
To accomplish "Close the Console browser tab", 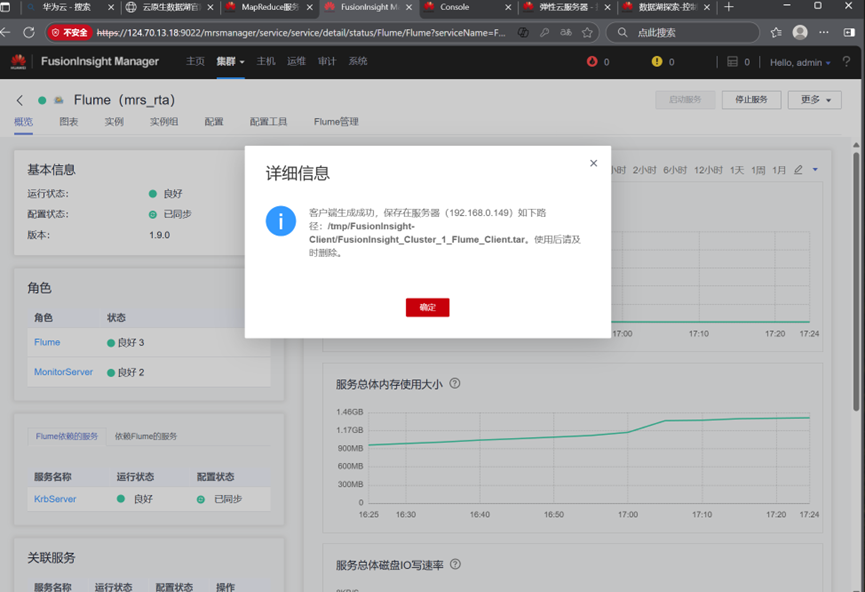I will click(x=508, y=7).
